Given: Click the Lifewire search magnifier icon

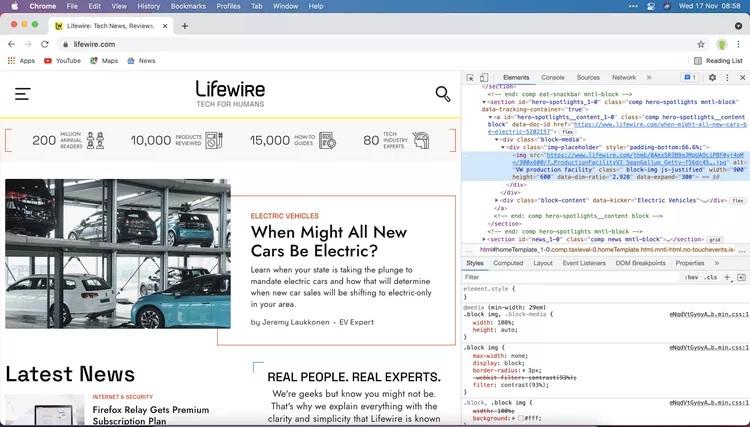Looking at the screenshot, I should (x=443, y=94).
